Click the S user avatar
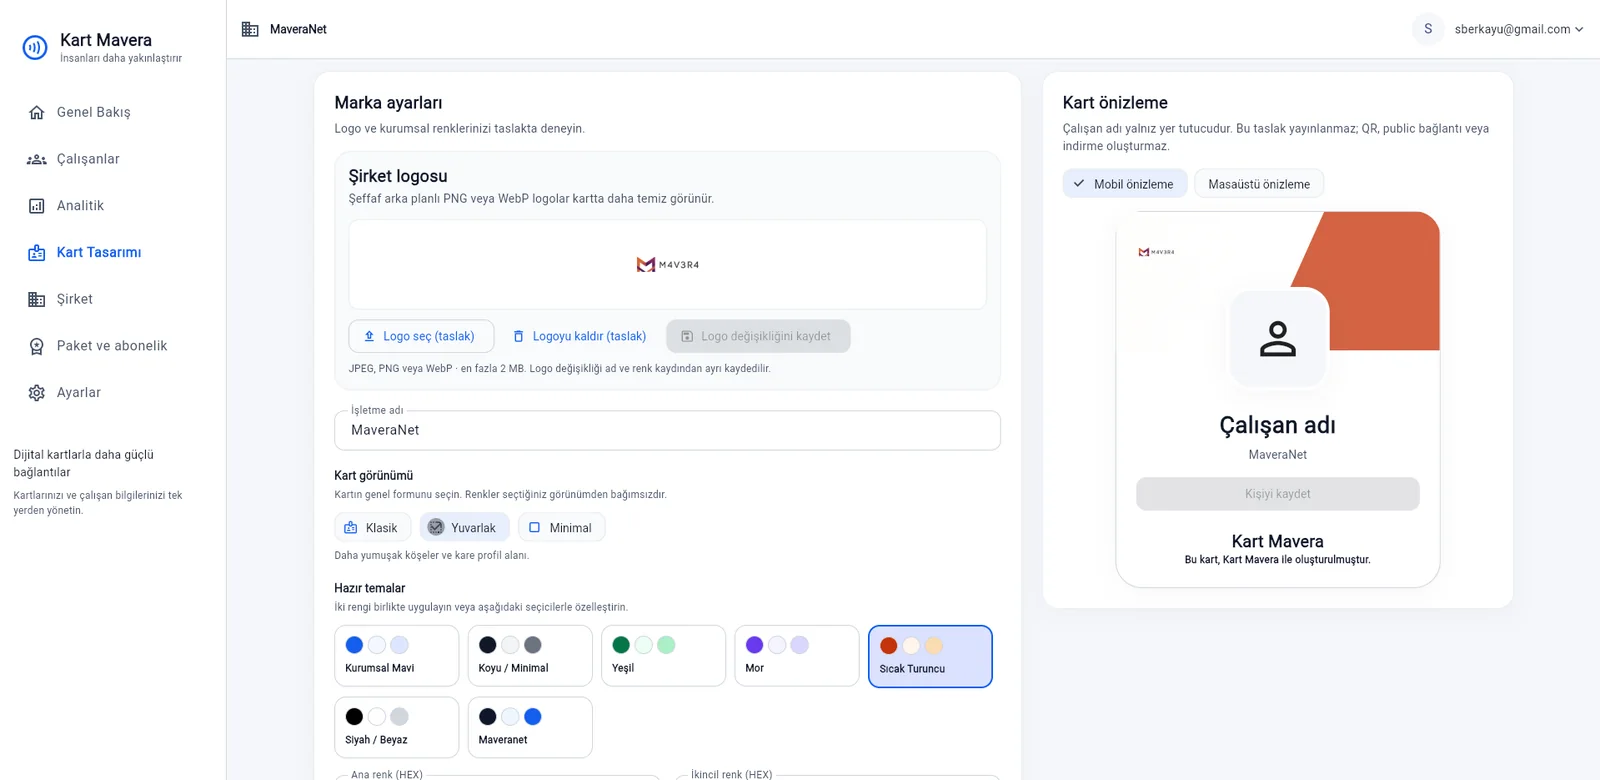The height and width of the screenshot is (780, 1600). [1428, 29]
